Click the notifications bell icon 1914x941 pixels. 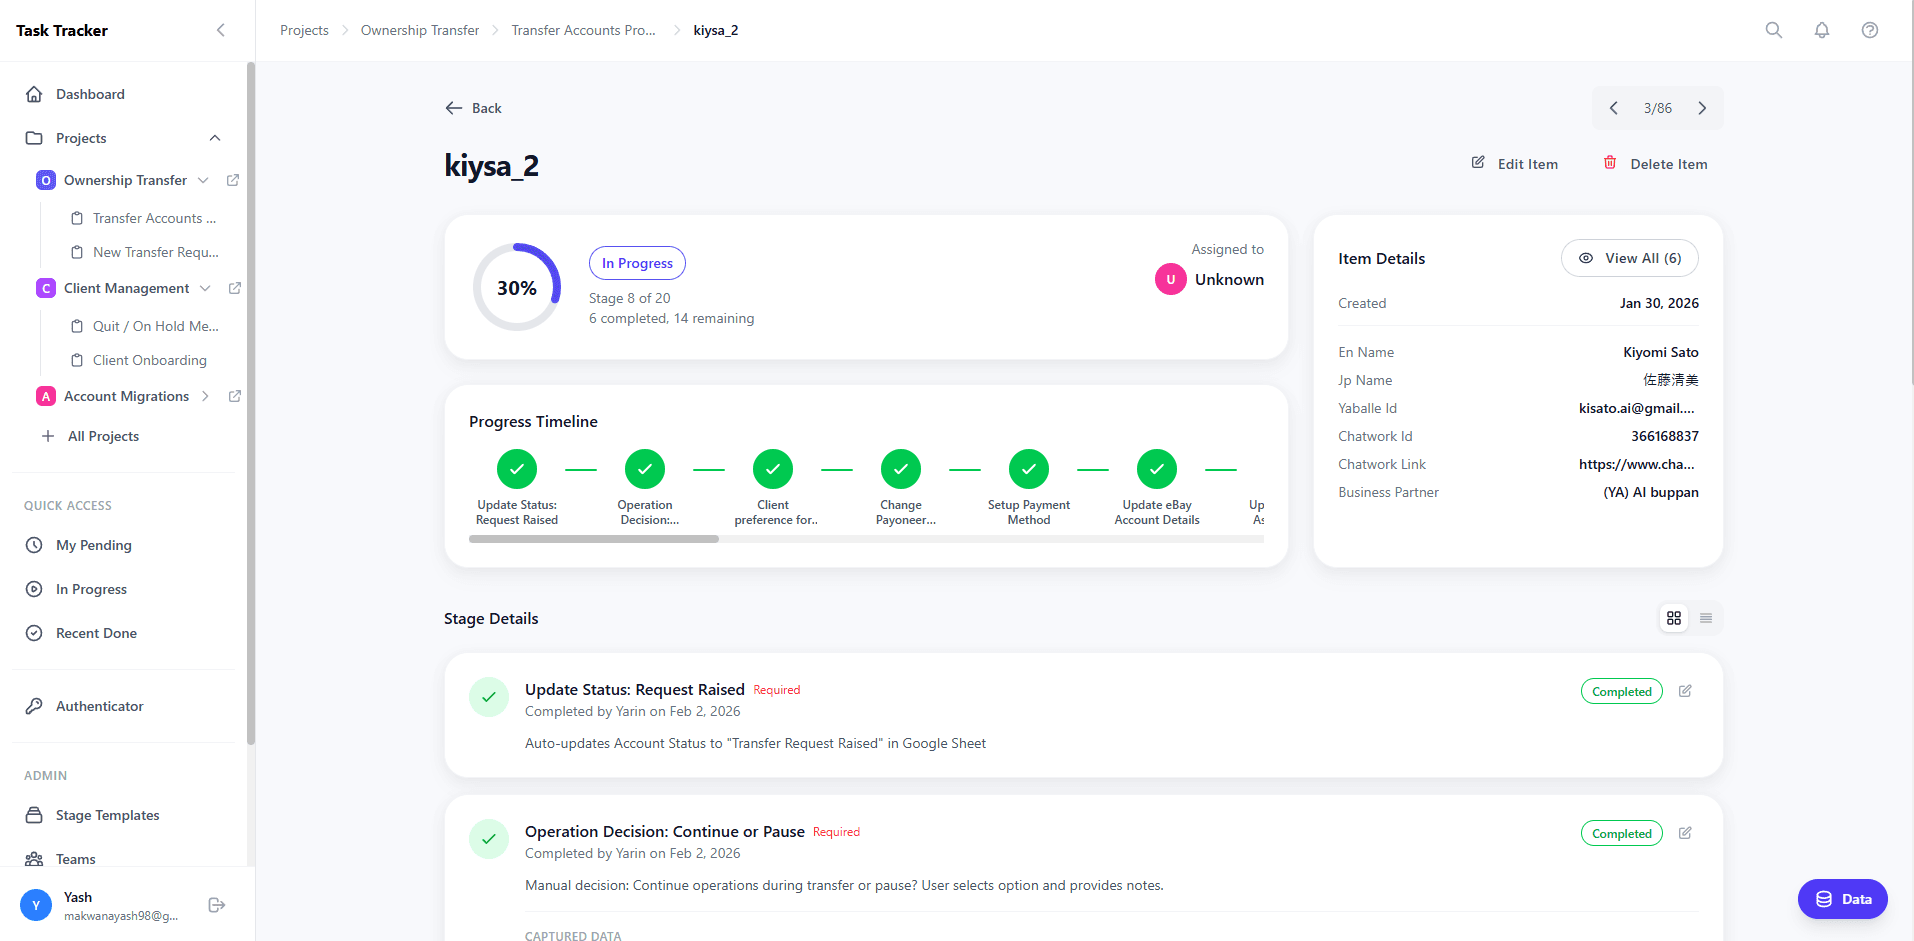click(1821, 30)
